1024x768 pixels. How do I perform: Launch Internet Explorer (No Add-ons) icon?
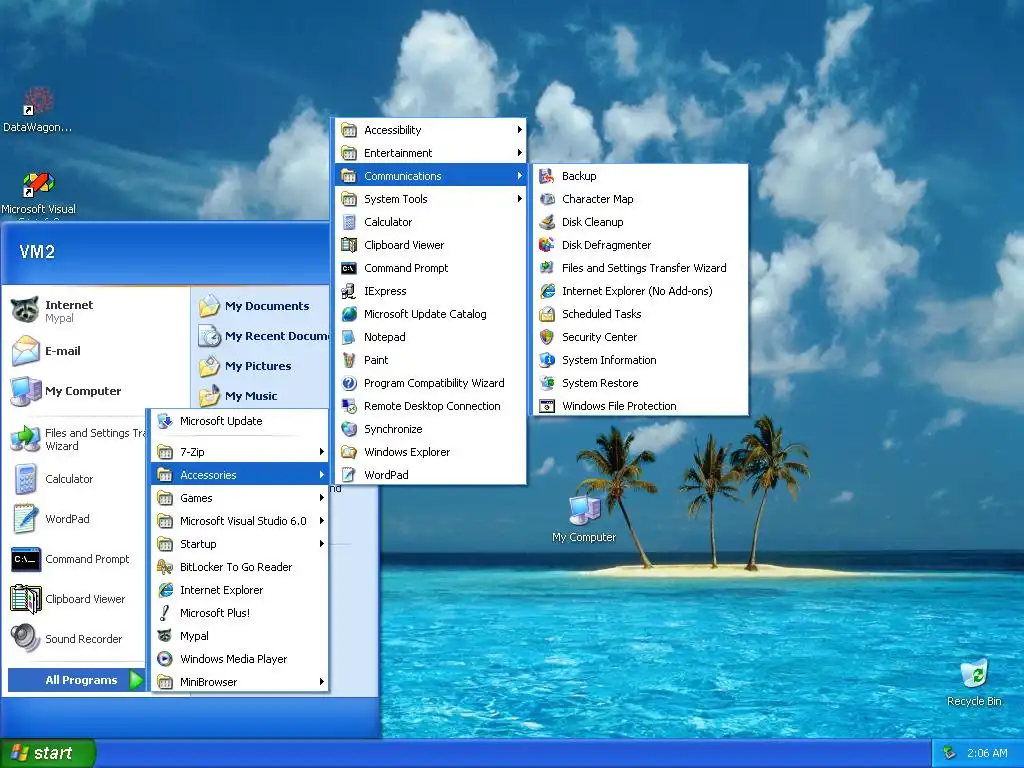click(547, 291)
